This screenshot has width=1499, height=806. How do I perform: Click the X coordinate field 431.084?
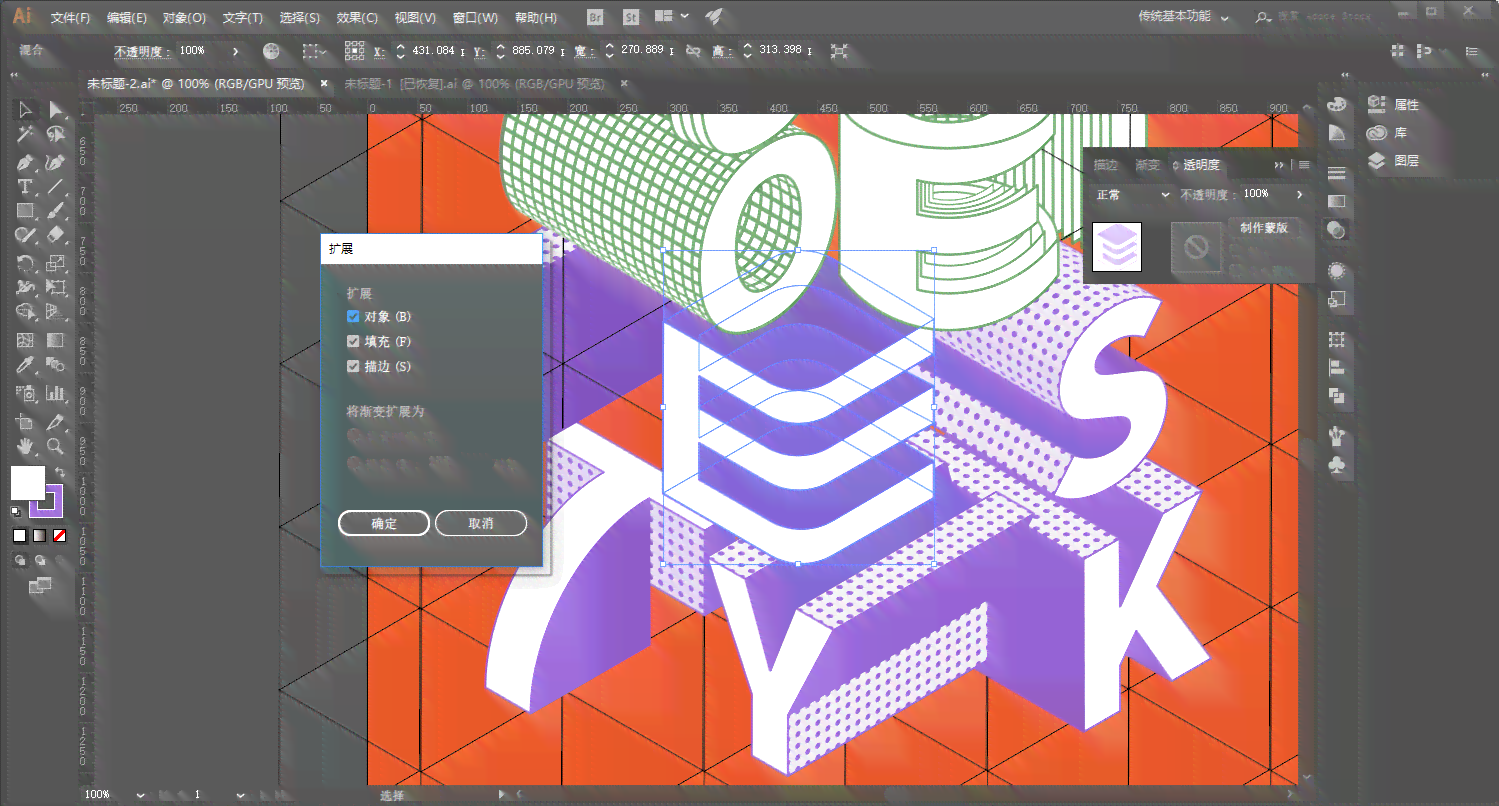click(x=433, y=51)
